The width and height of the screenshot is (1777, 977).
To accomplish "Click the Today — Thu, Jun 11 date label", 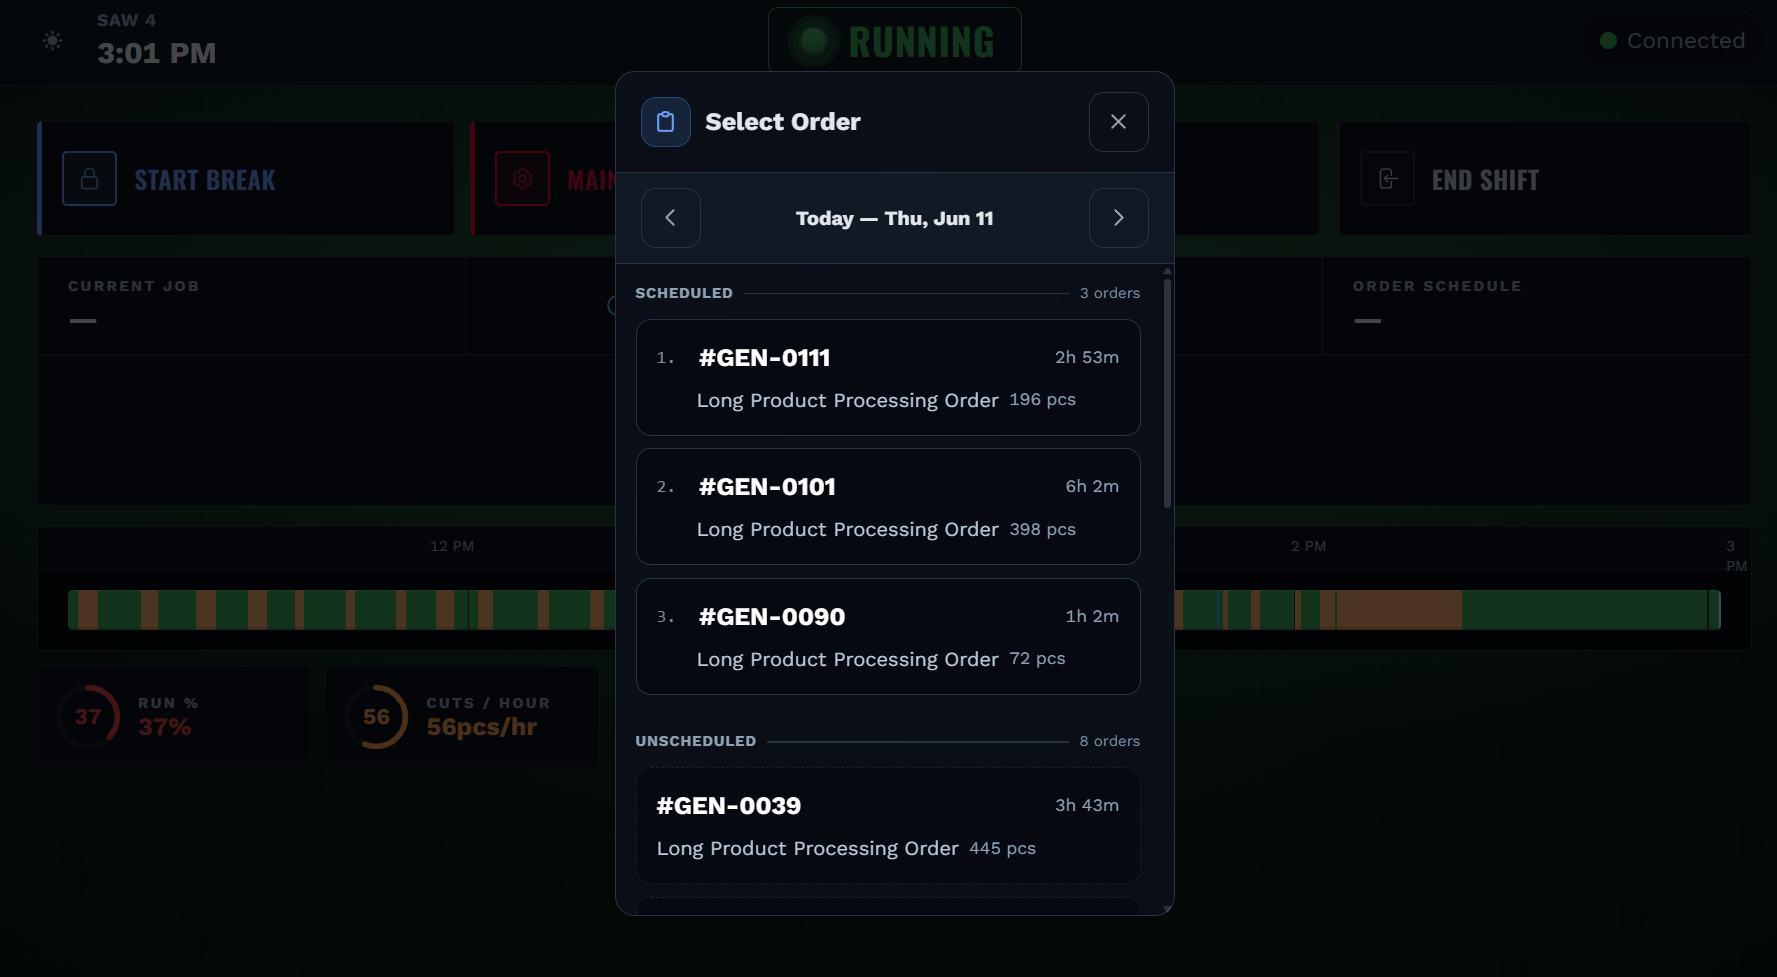I will (x=894, y=218).
